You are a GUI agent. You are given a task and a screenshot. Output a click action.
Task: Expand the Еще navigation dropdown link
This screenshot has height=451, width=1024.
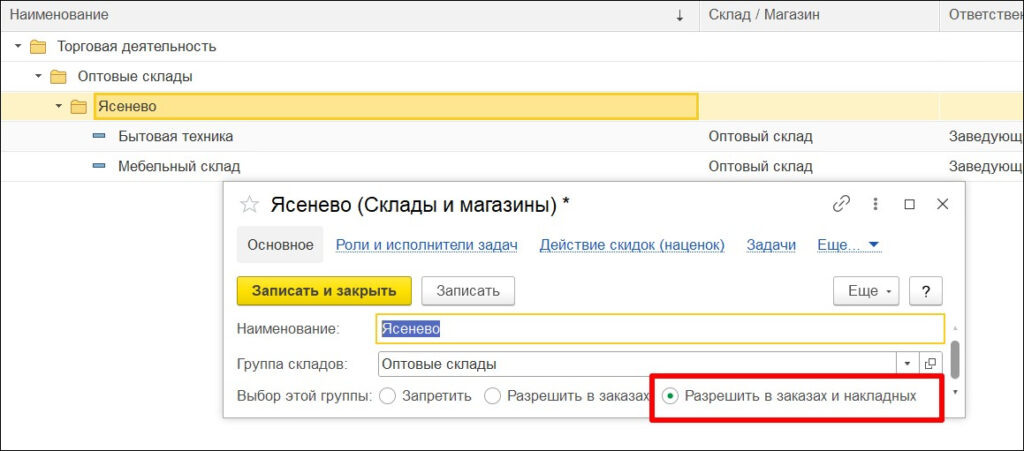click(x=848, y=245)
